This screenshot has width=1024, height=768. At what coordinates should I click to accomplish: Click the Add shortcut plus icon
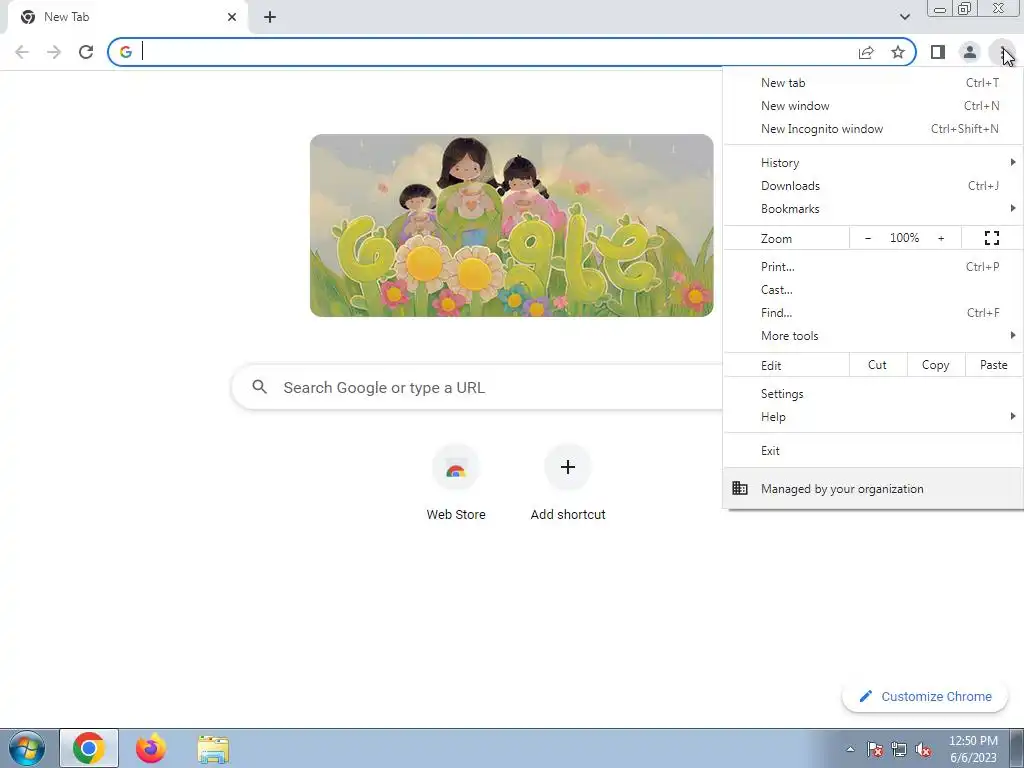pyautogui.click(x=568, y=468)
